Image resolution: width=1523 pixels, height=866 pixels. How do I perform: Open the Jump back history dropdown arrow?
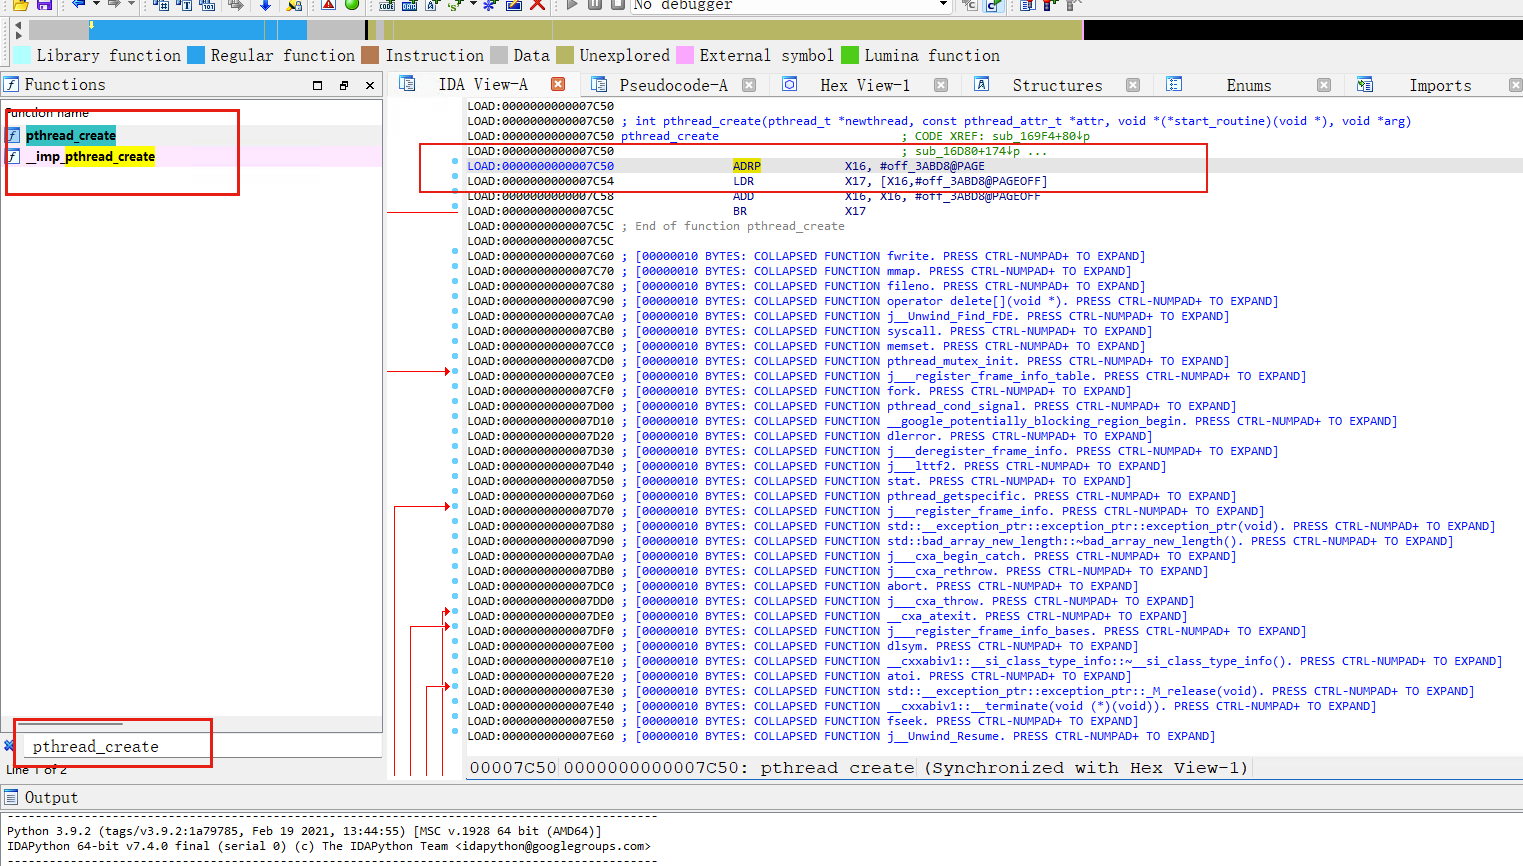coord(96,4)
